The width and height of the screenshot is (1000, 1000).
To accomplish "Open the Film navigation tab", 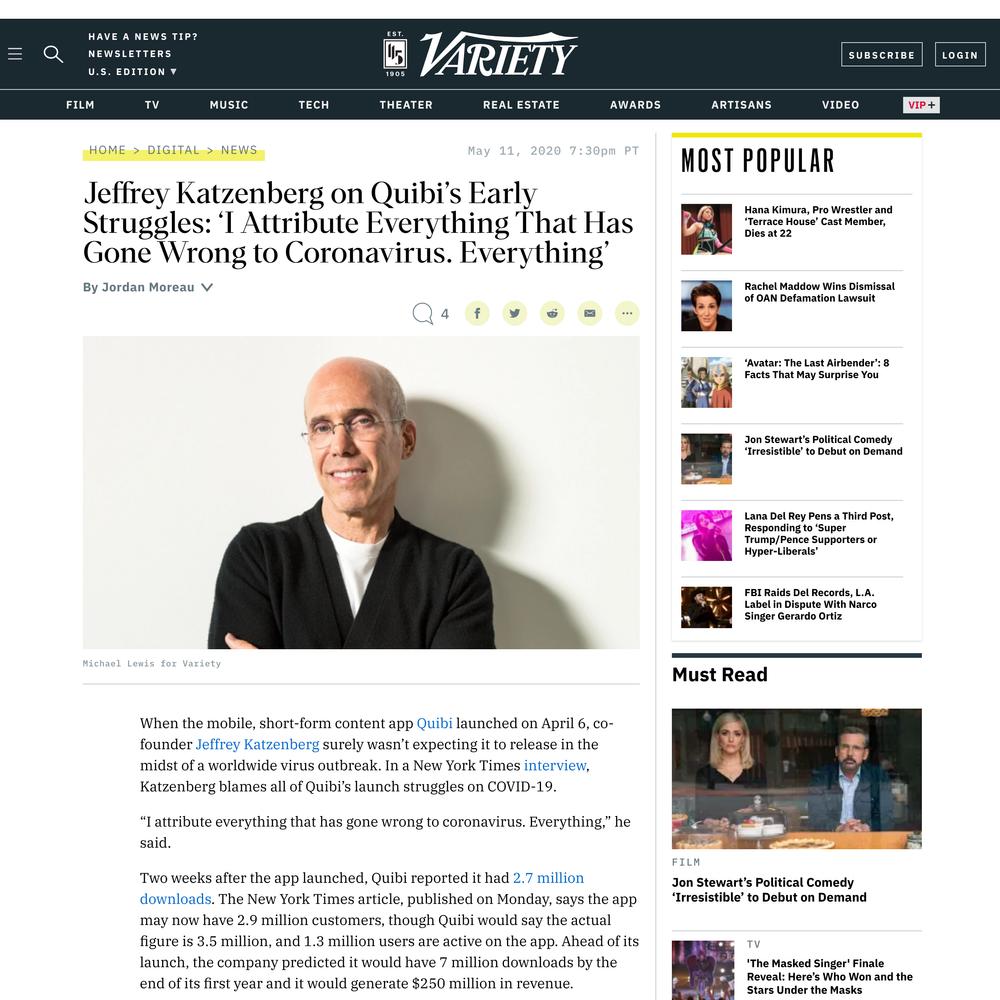I will (x=80, y=105).
